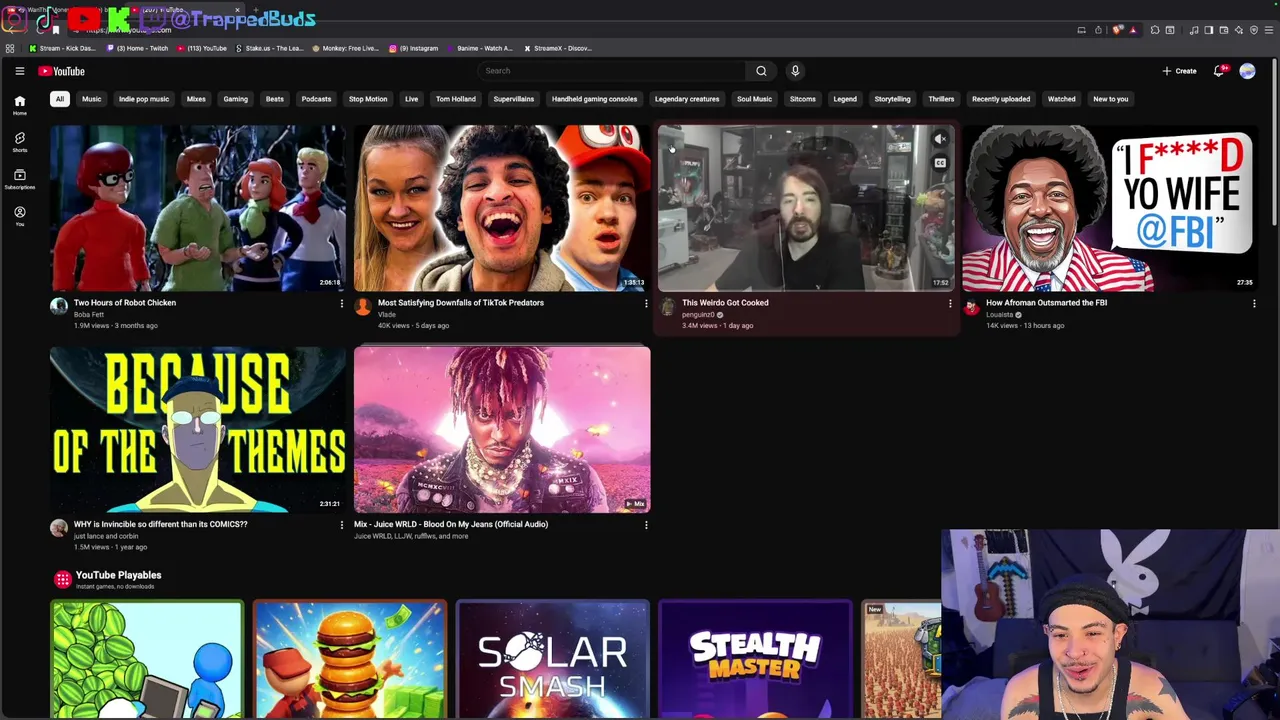Open the Brave Wallet icon

coord(1224,30)
